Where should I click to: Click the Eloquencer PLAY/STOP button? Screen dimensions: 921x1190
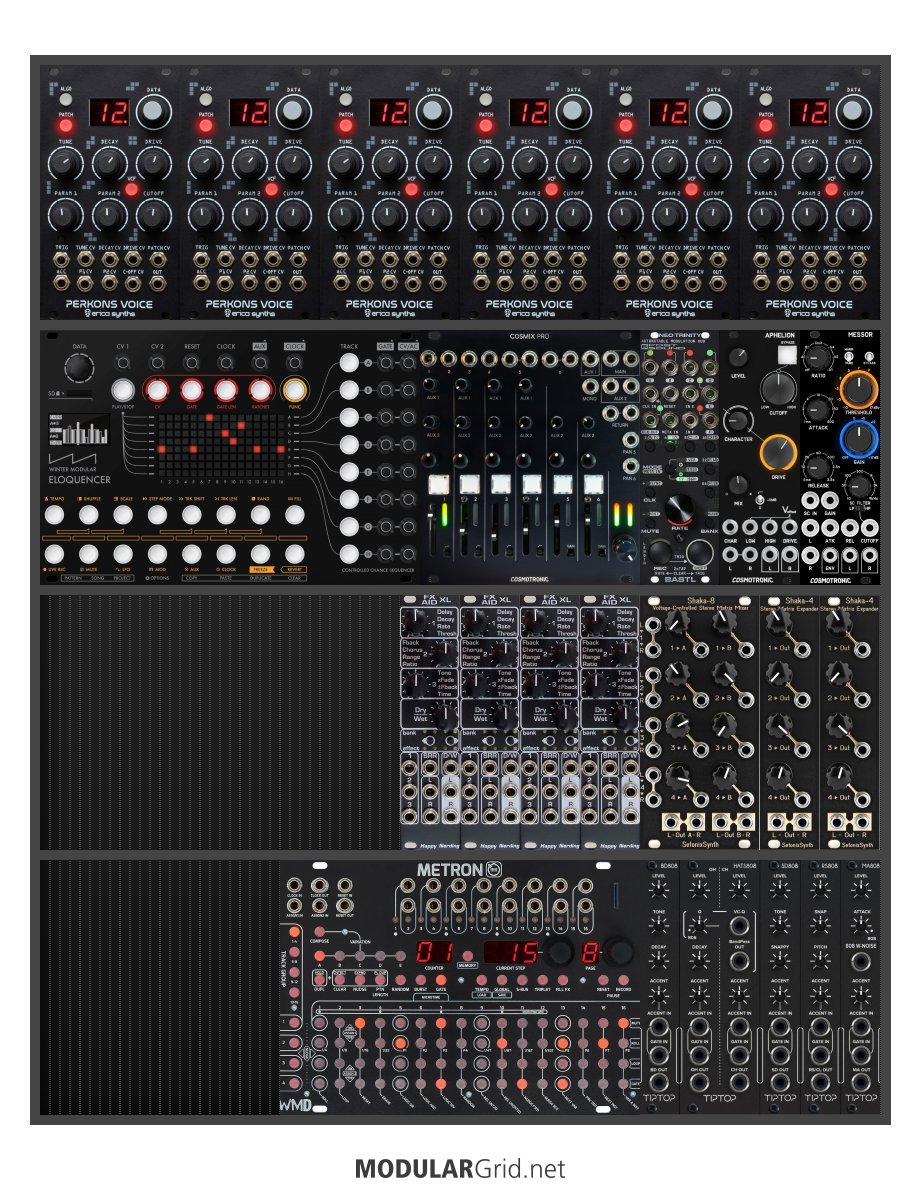(123, 390)
